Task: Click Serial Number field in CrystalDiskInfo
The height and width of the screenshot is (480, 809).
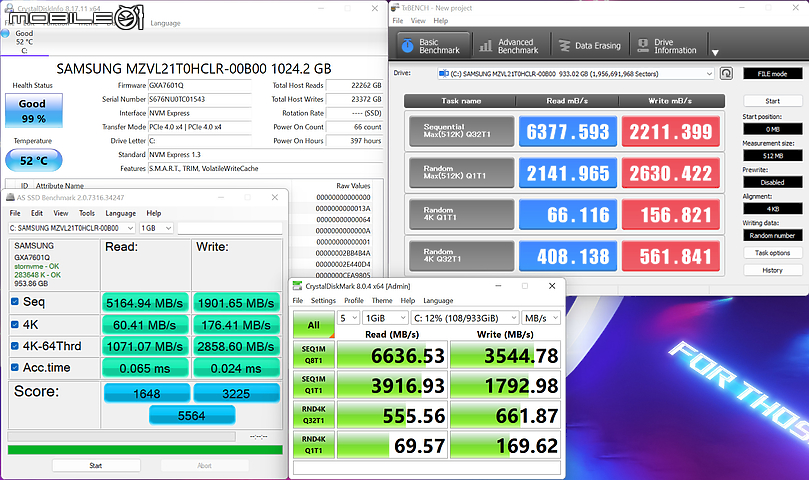Action: (x=200, y=99)
